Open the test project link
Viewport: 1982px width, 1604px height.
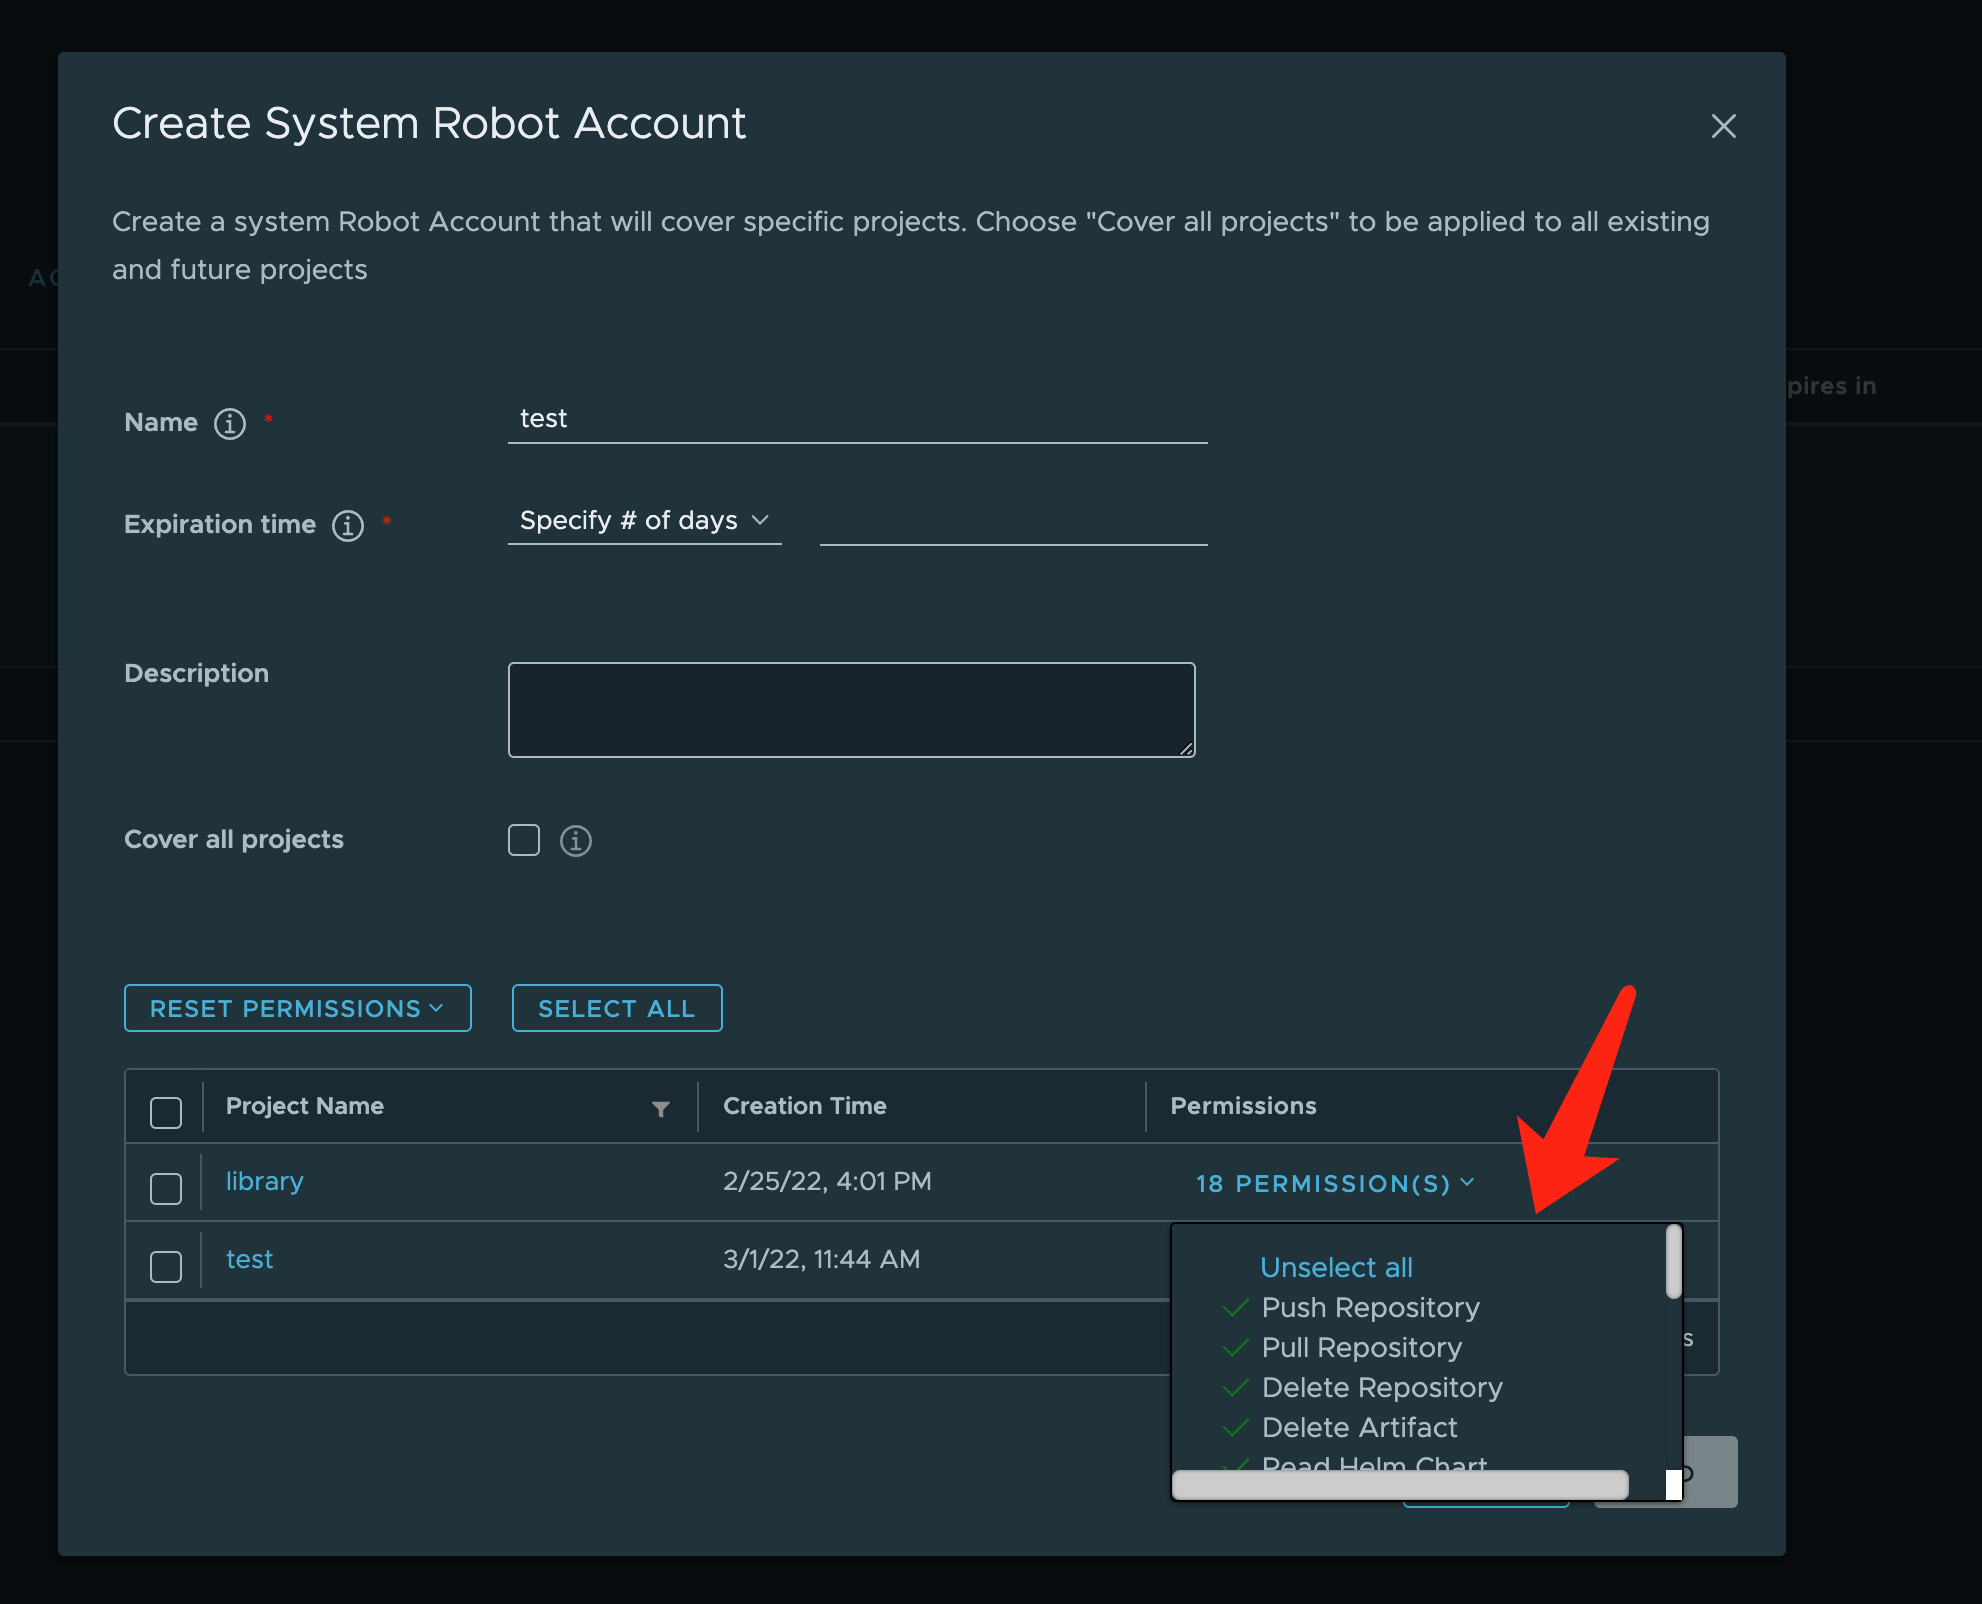249,1259
